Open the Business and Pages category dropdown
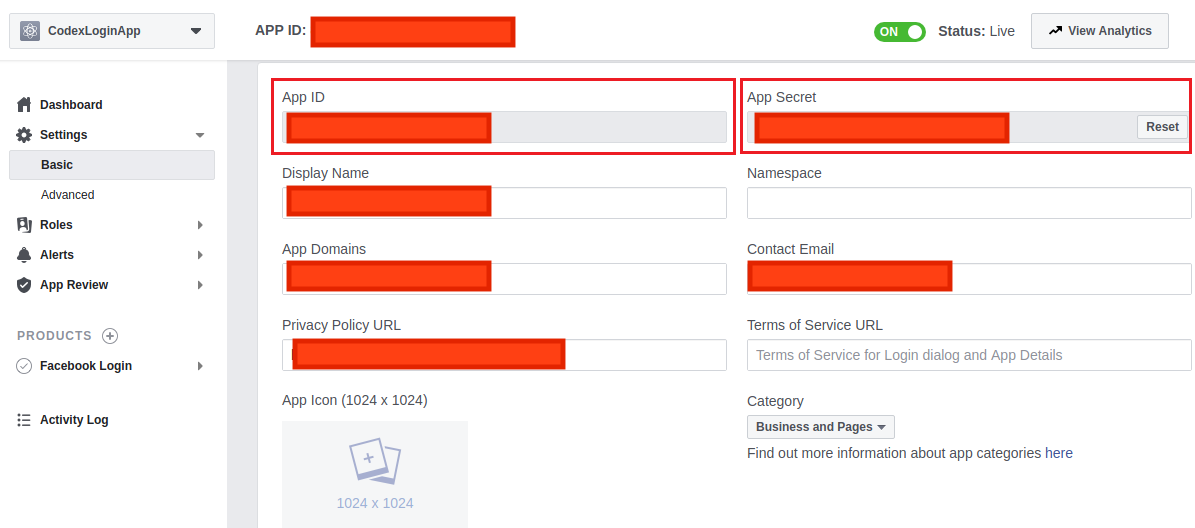The width and height of the screenshot is (1195, 528). pyautogui.click(x=820, y=427)
